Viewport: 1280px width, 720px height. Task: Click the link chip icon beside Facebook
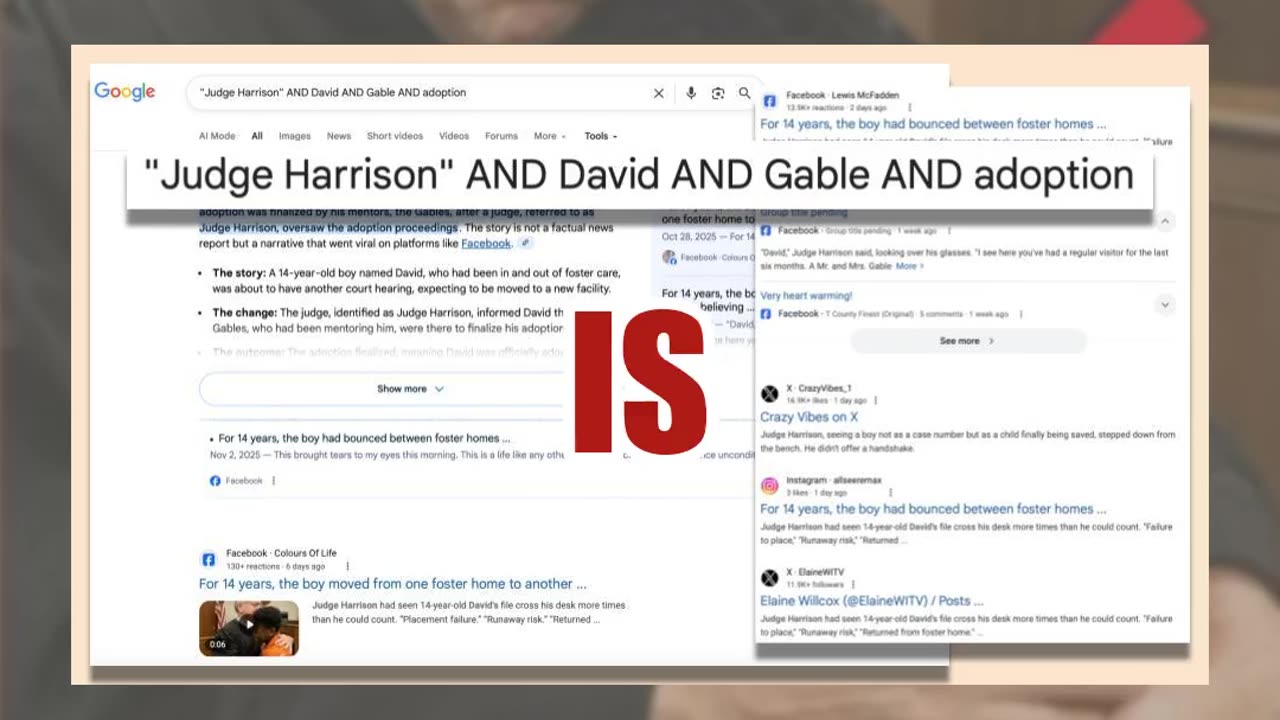526,243
